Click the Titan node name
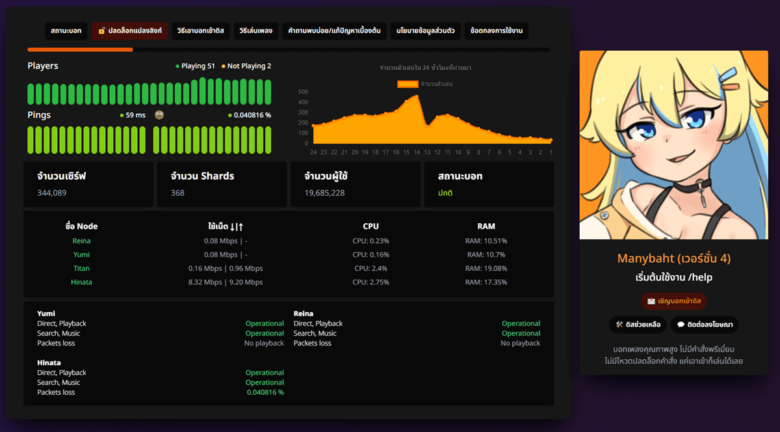 click(81, 269)
